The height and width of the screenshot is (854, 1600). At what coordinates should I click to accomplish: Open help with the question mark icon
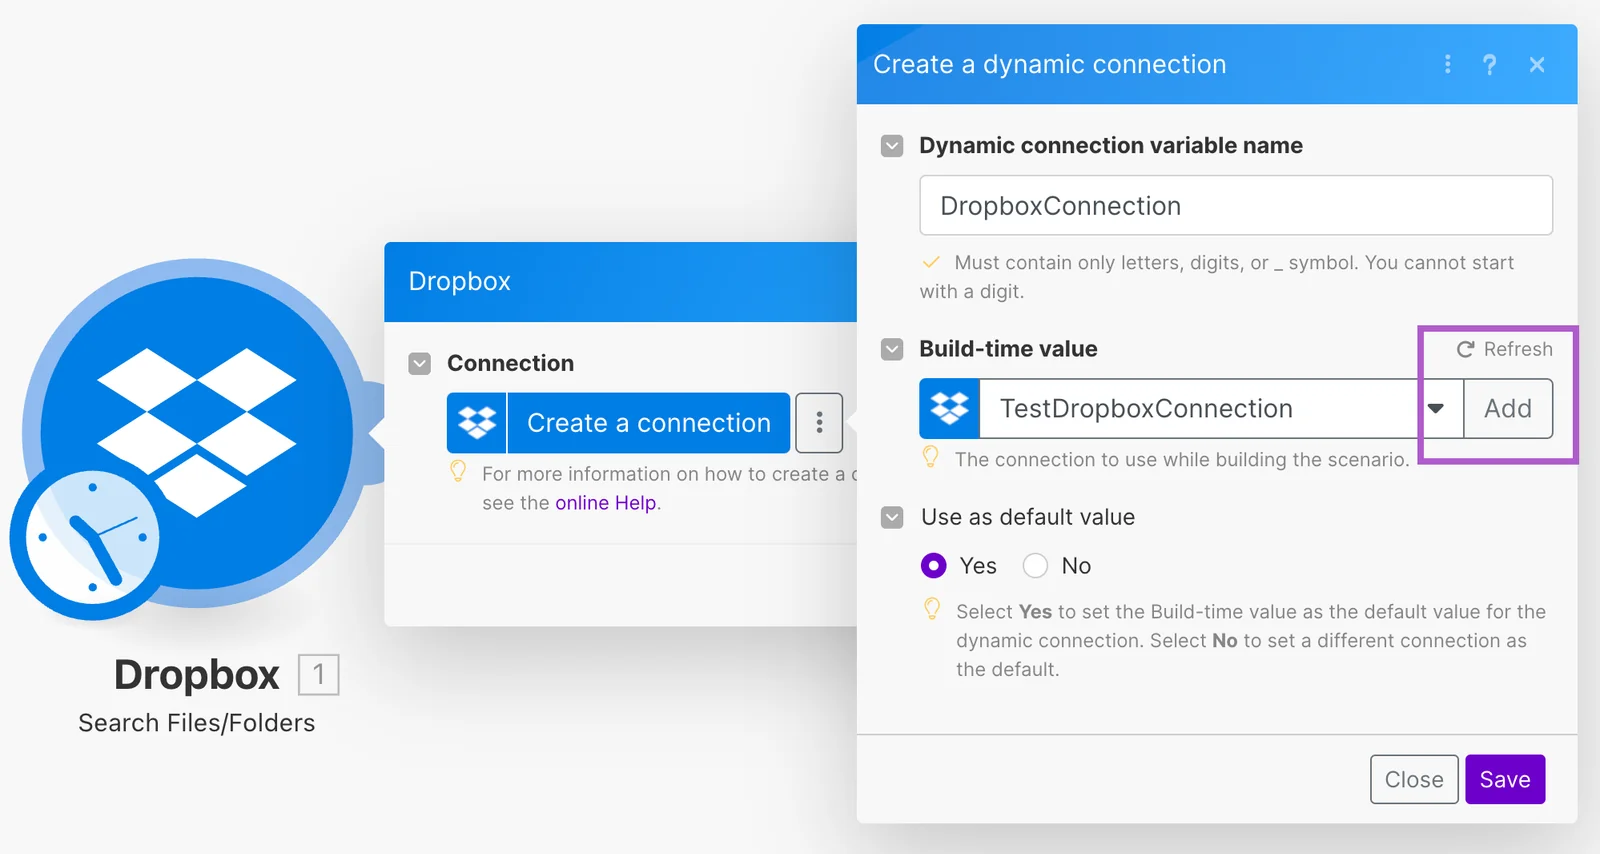point(1490,64)
